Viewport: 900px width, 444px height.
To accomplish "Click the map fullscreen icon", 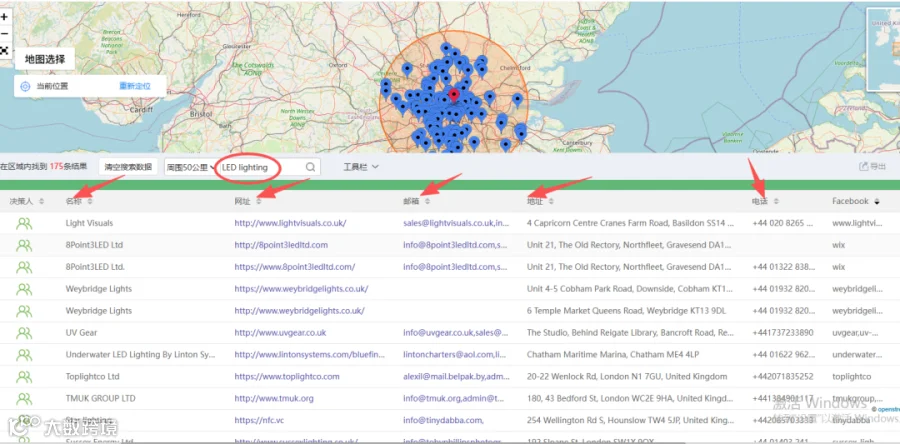I will (x=4, y=50).
